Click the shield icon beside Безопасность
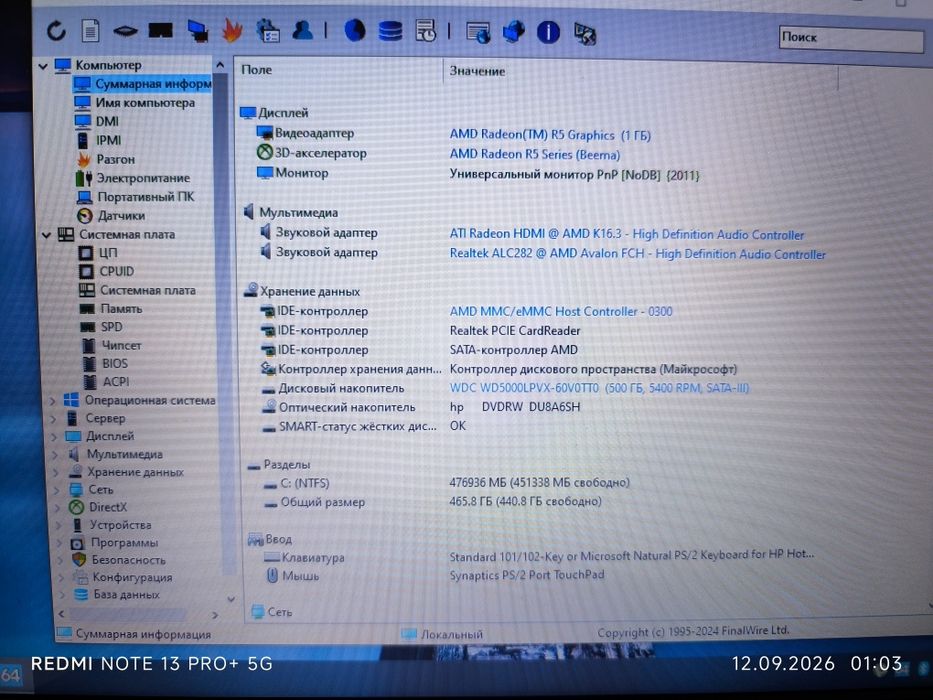Viewport: 933px width, 700px height. [x=79, y=560]
